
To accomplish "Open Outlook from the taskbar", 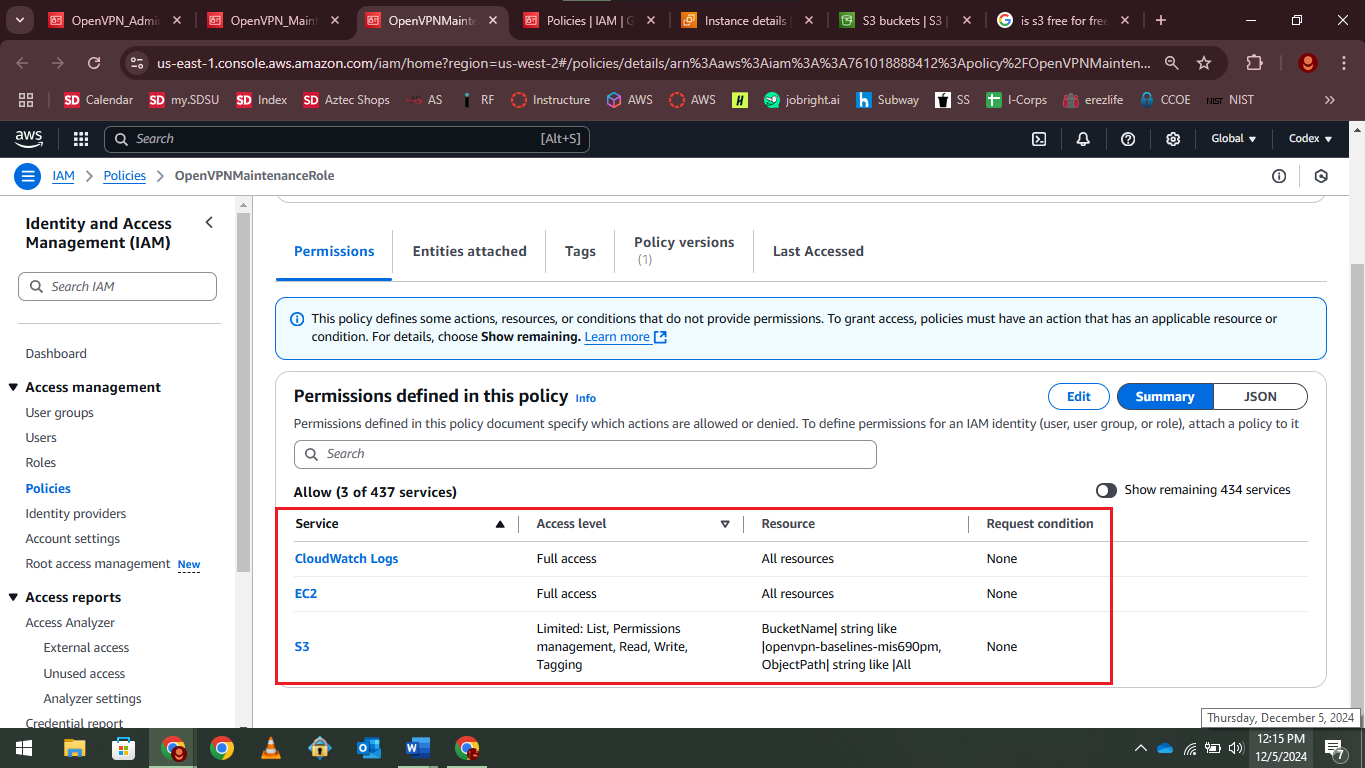I will (x=368, y=748).
